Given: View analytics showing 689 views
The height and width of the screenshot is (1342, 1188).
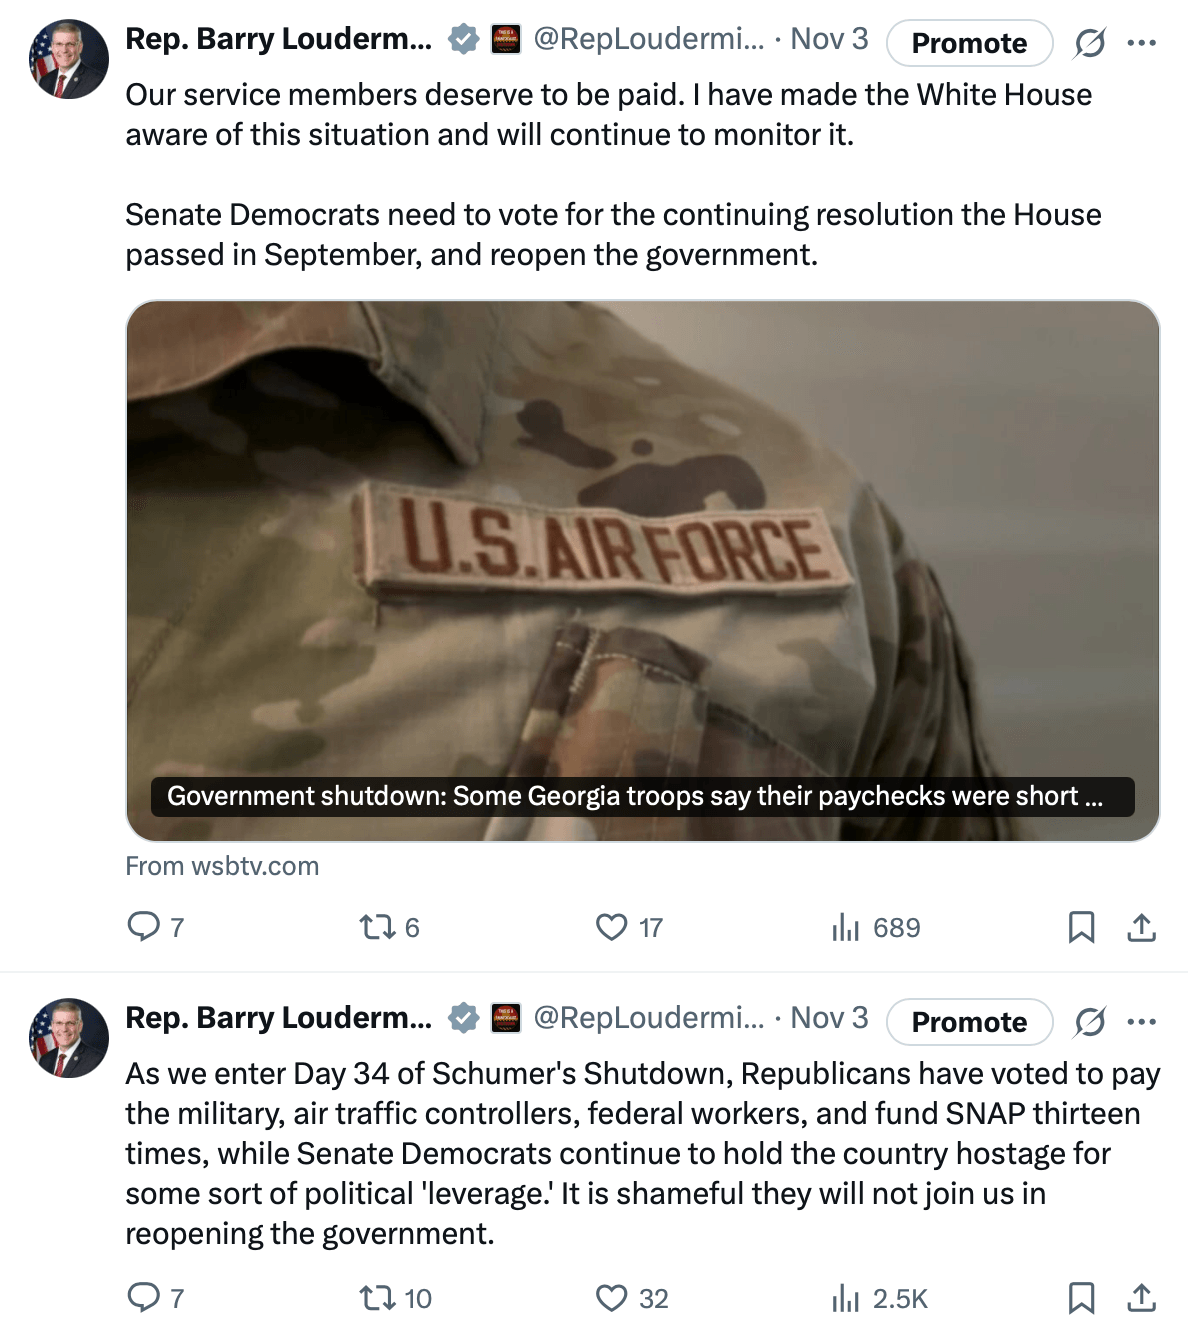Looking at the screenshot, I should 846,927.
